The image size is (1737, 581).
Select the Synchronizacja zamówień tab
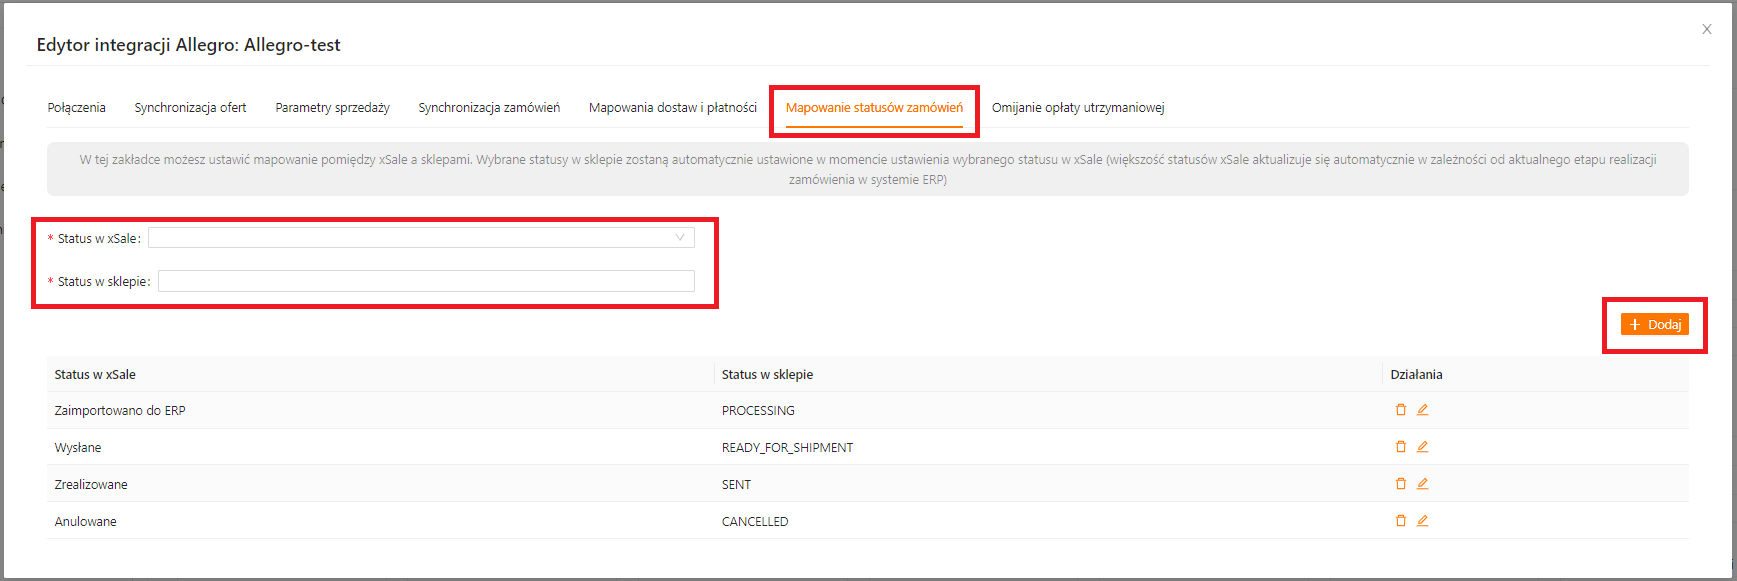489,108
